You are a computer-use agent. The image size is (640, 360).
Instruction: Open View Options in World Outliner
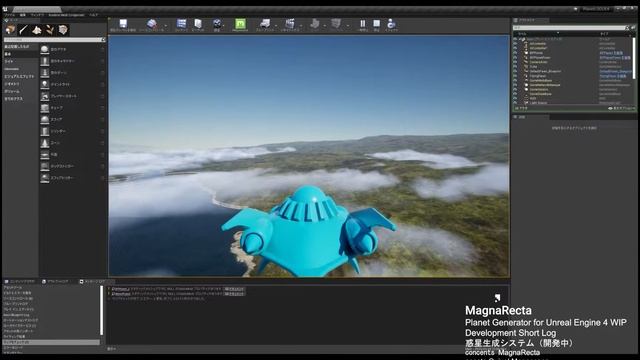(x=622, y=109)
